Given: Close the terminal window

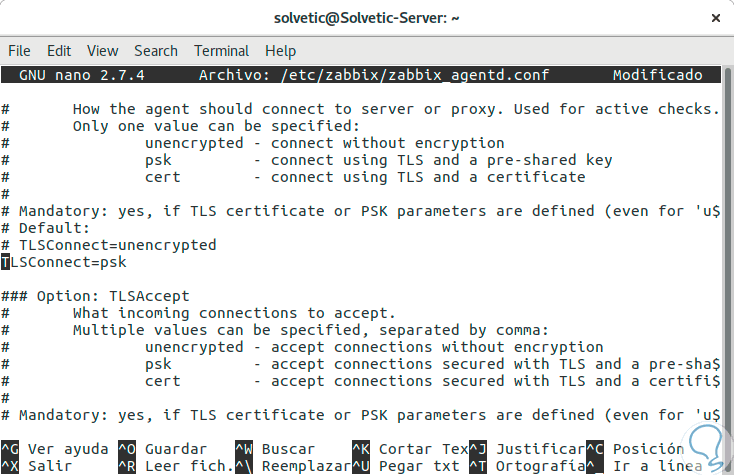Looking at the screenshot, I should click(x=714, y=18).
